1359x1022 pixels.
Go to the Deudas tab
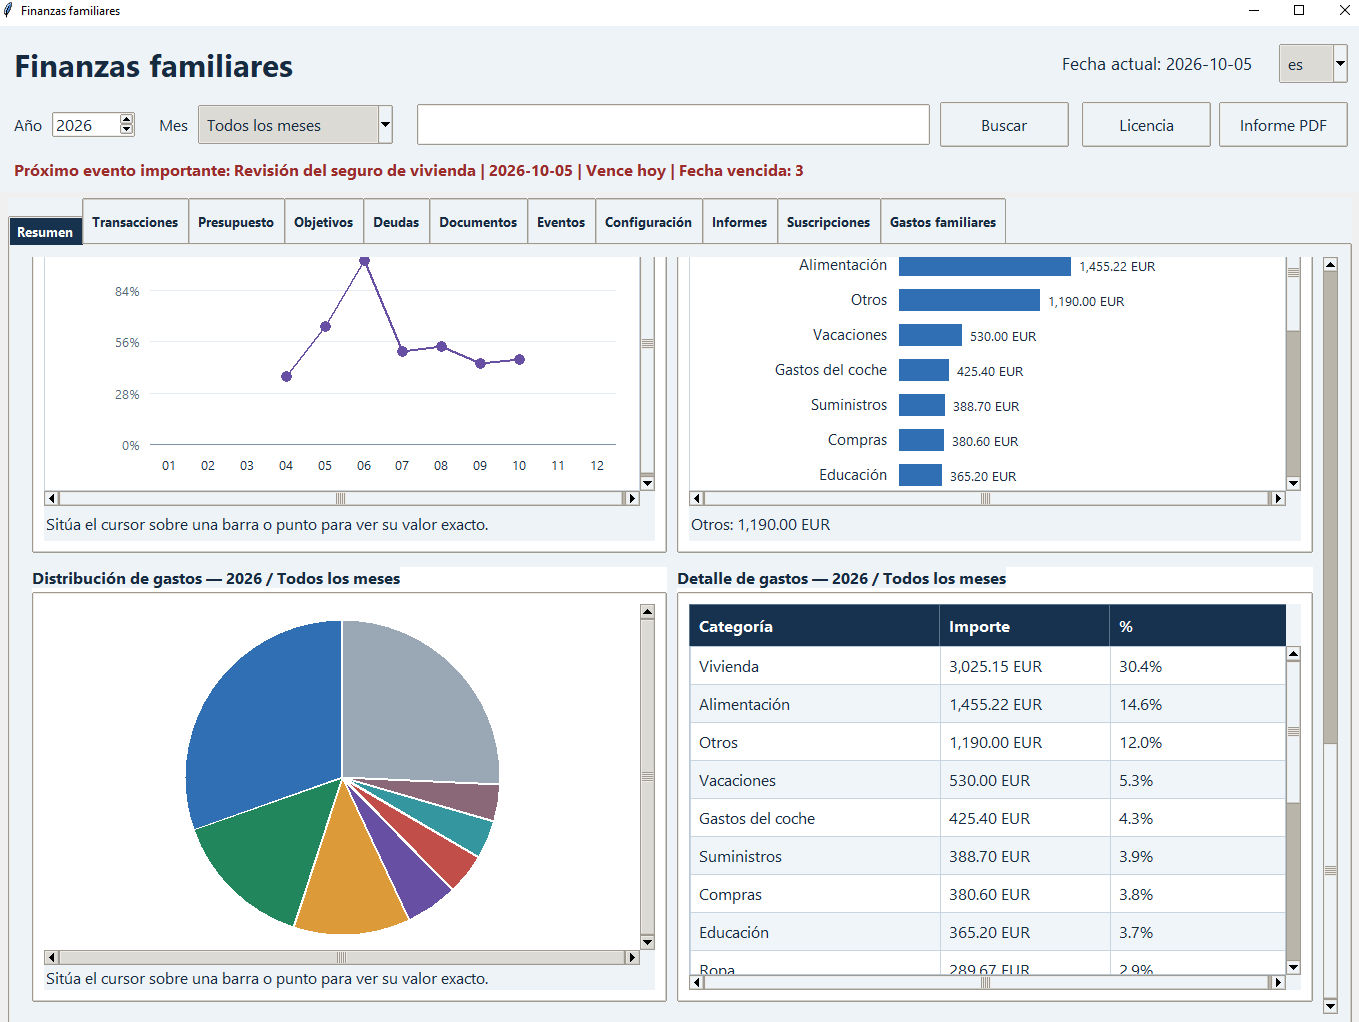tap(396, 222)
